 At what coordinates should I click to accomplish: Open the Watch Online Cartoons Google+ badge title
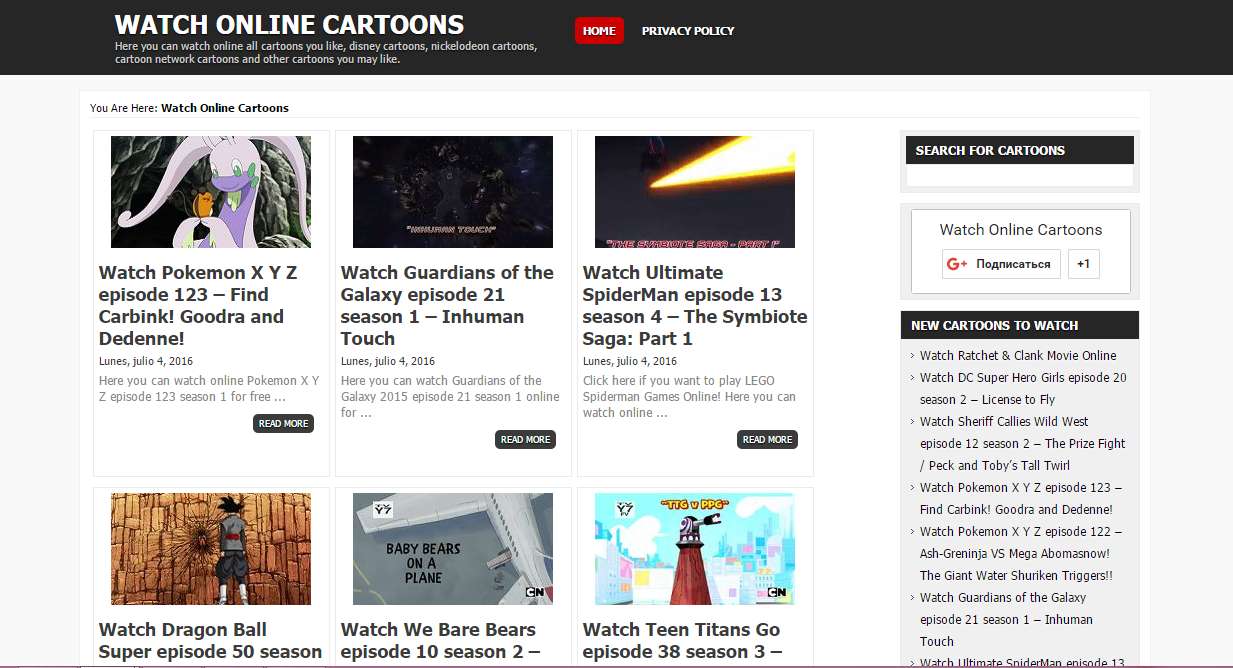click(1021, 230)
